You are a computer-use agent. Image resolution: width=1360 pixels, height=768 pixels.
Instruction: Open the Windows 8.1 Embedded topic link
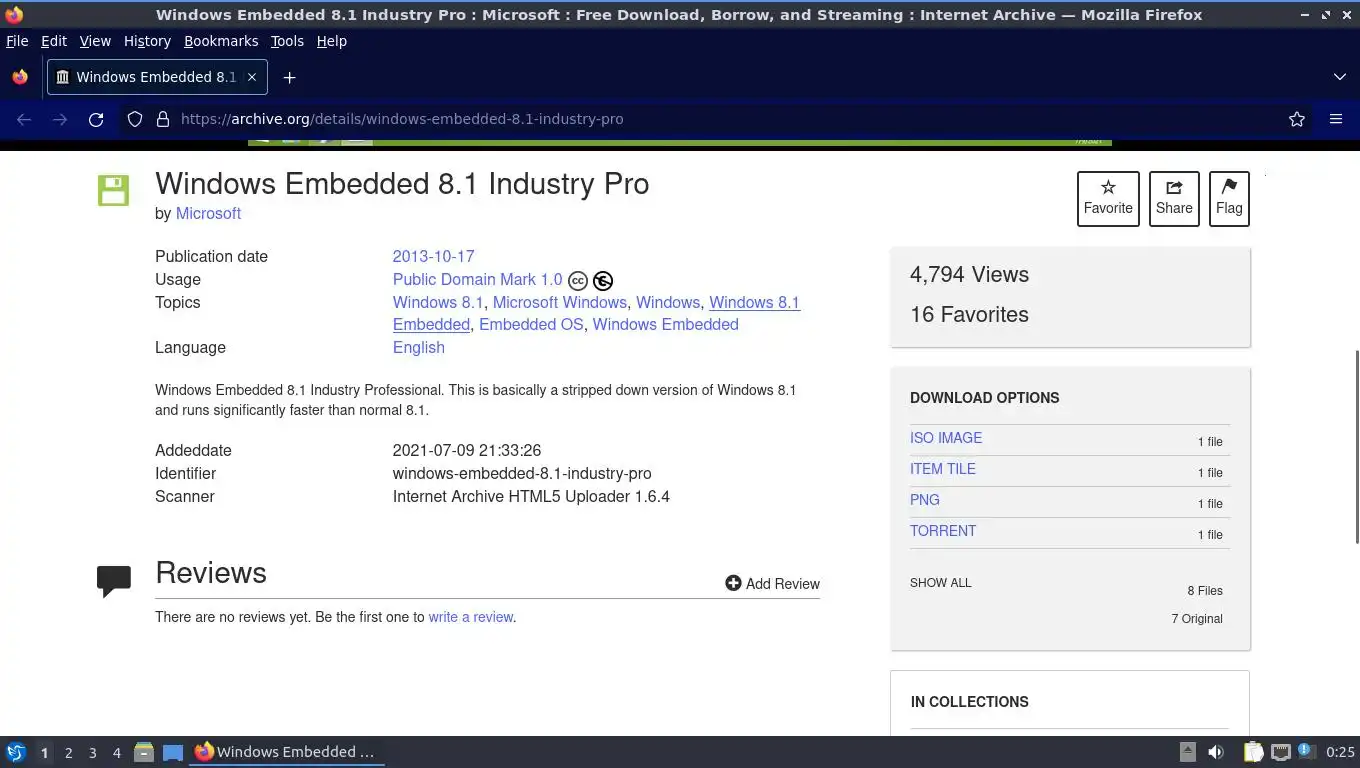[754, 302]
